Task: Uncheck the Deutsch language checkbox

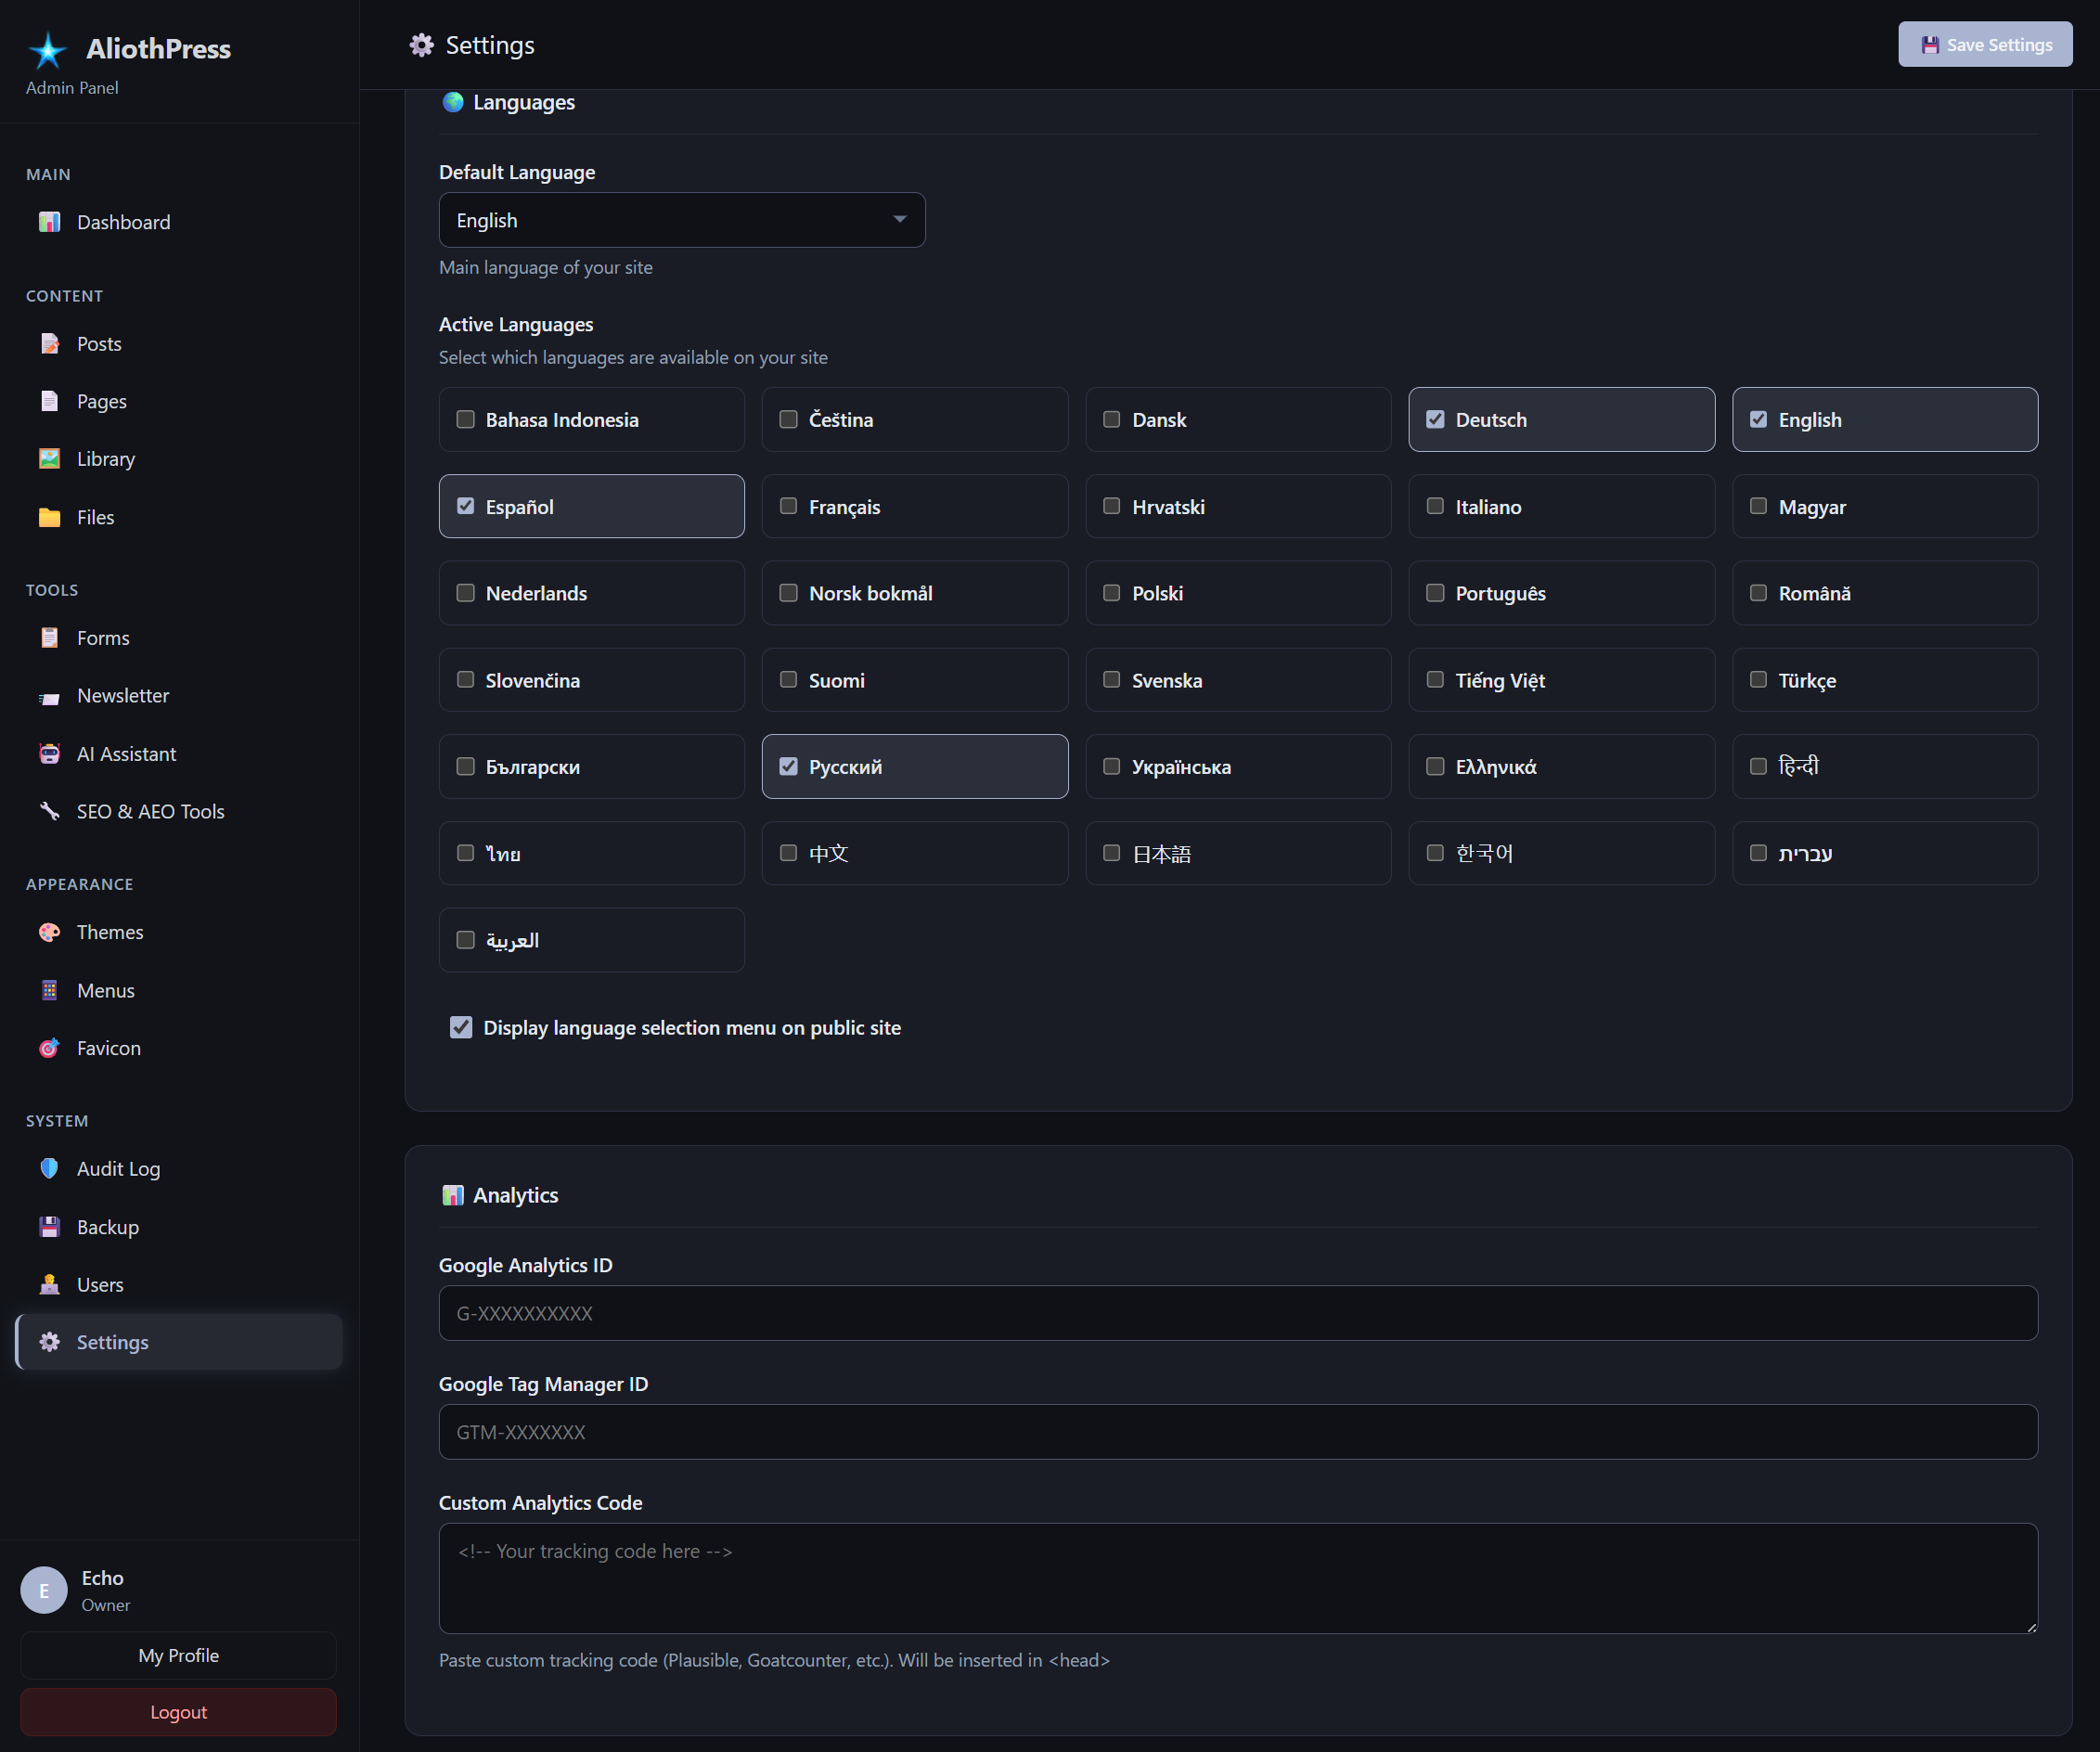Action: pos(1435,419)
